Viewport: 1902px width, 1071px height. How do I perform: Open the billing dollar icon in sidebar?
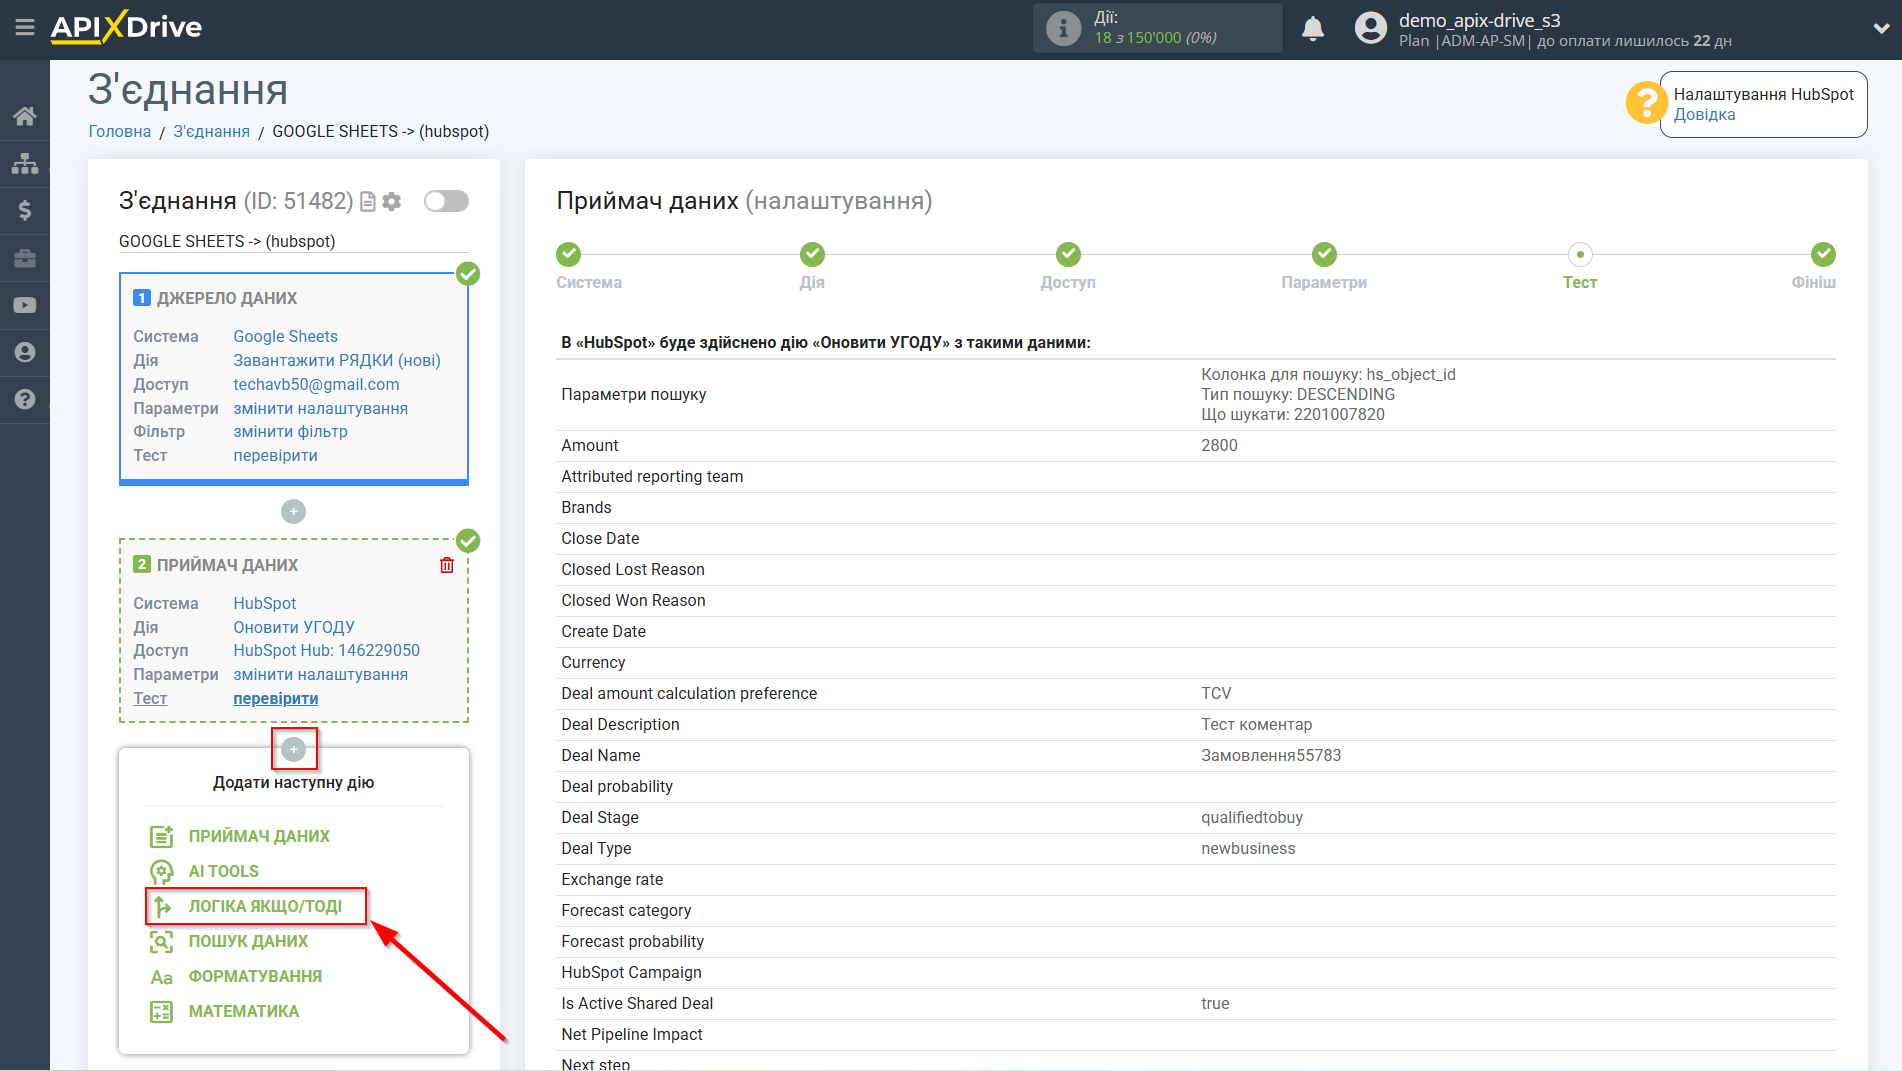[x=25, y=210]
